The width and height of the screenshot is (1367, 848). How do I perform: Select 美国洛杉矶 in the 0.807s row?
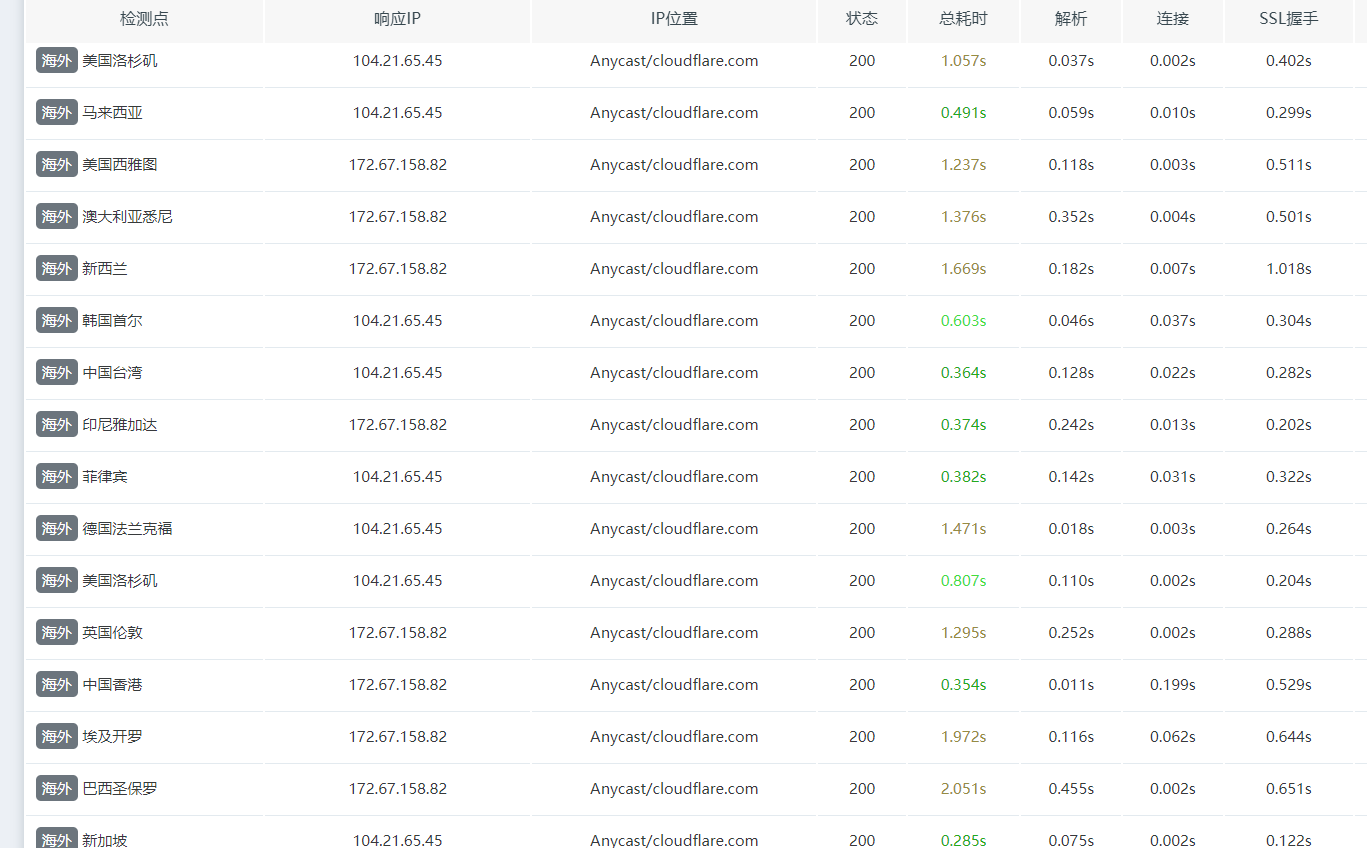click(120, 581)
